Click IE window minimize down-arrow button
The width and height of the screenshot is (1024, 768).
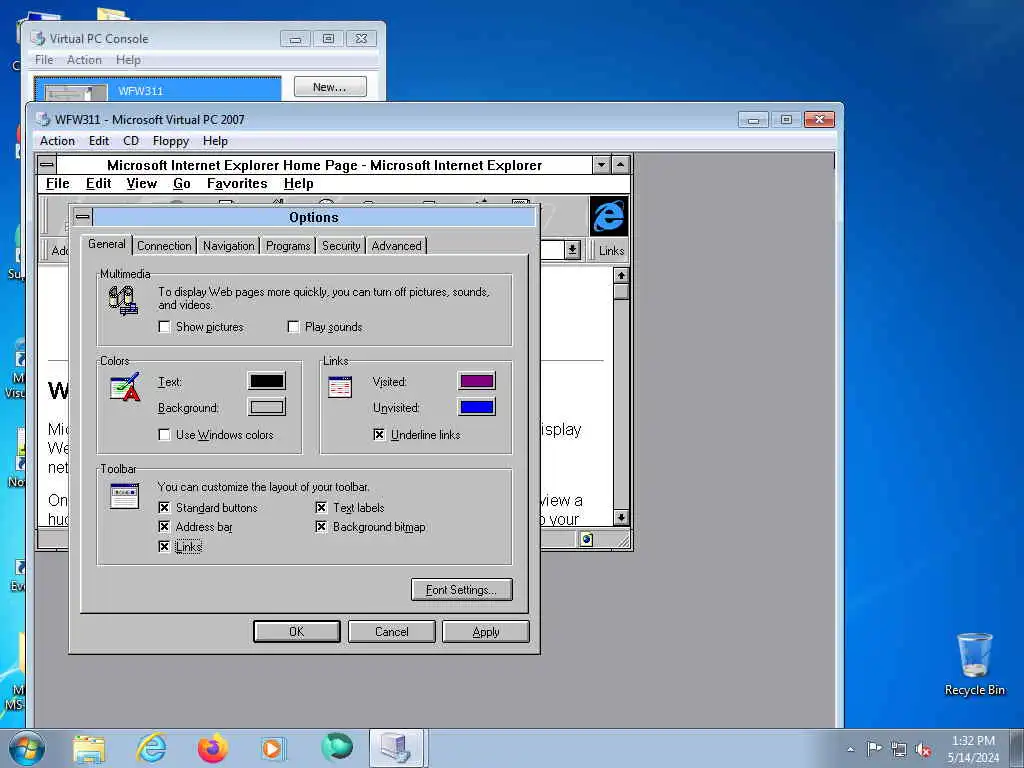point(601,165)
